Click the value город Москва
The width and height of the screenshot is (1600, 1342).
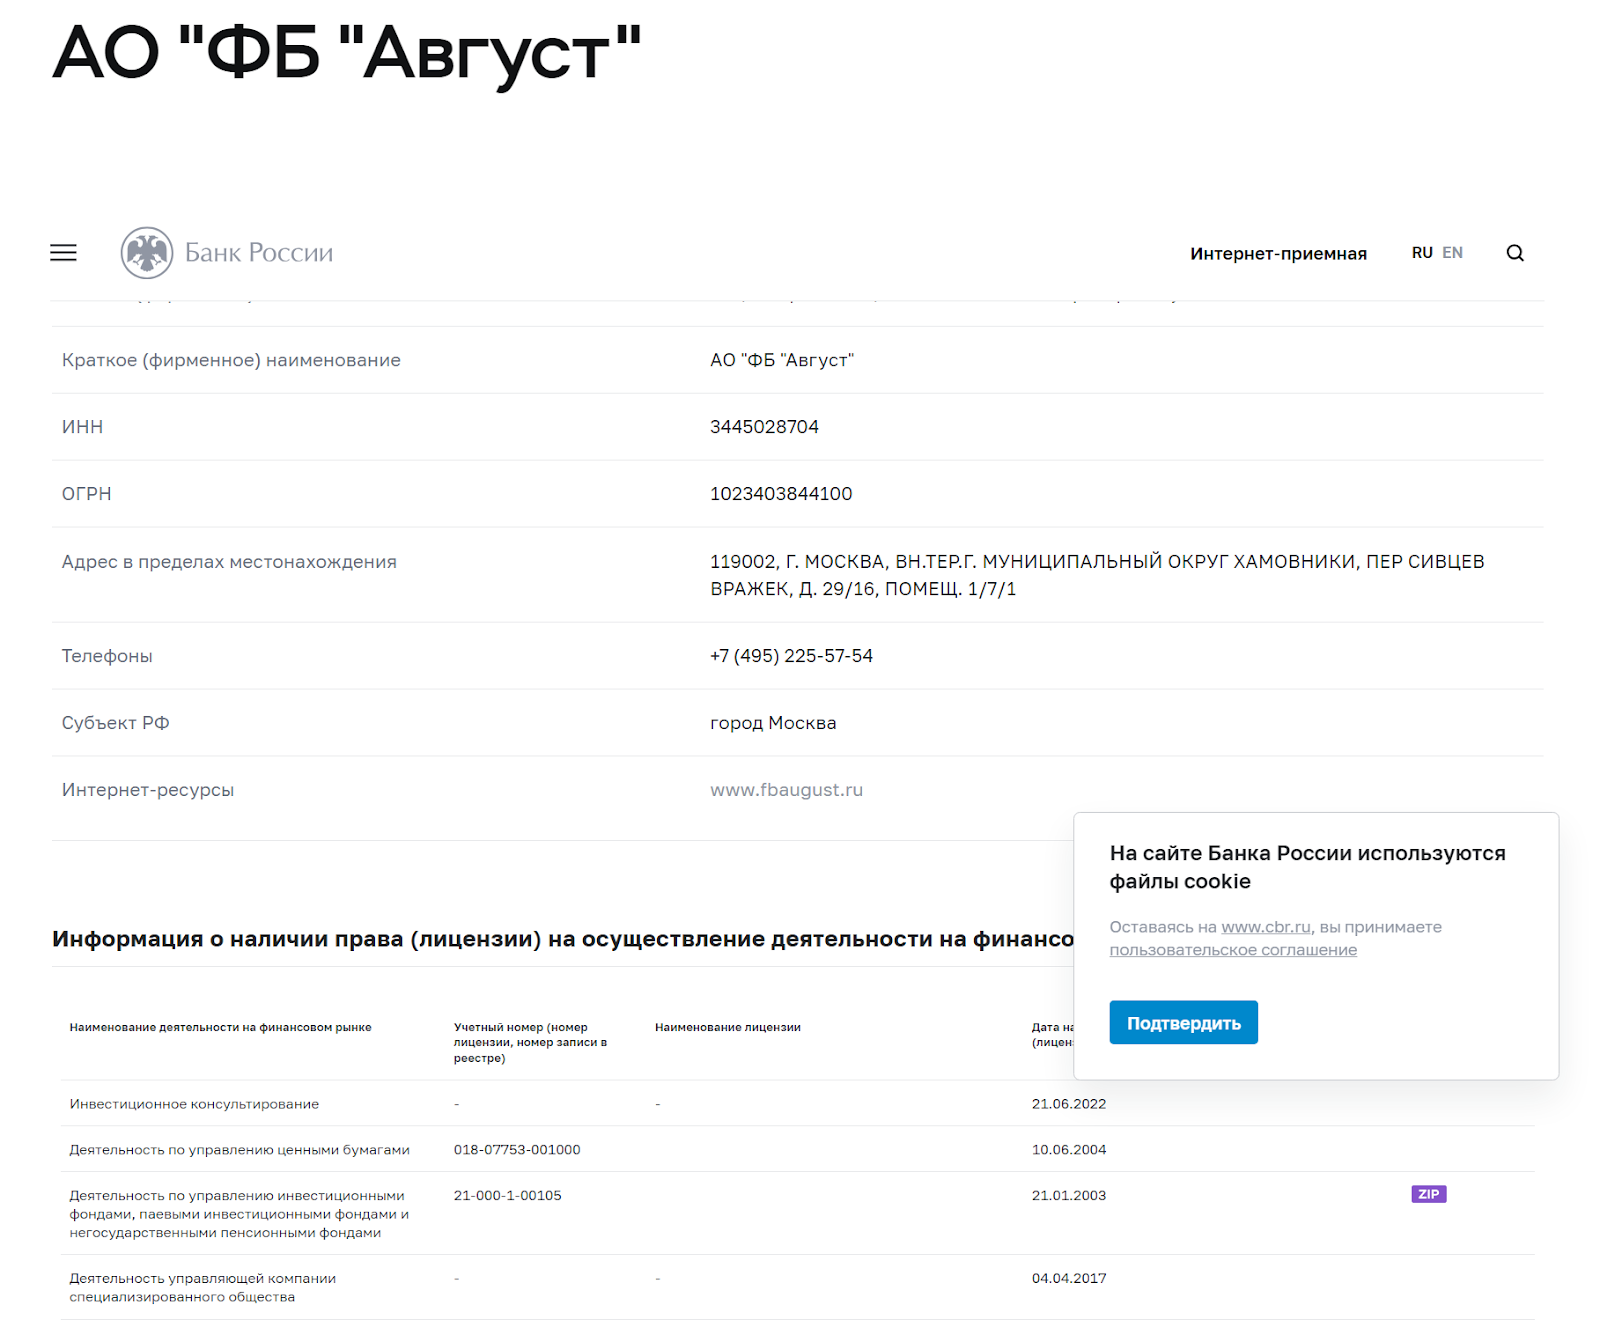773,723
